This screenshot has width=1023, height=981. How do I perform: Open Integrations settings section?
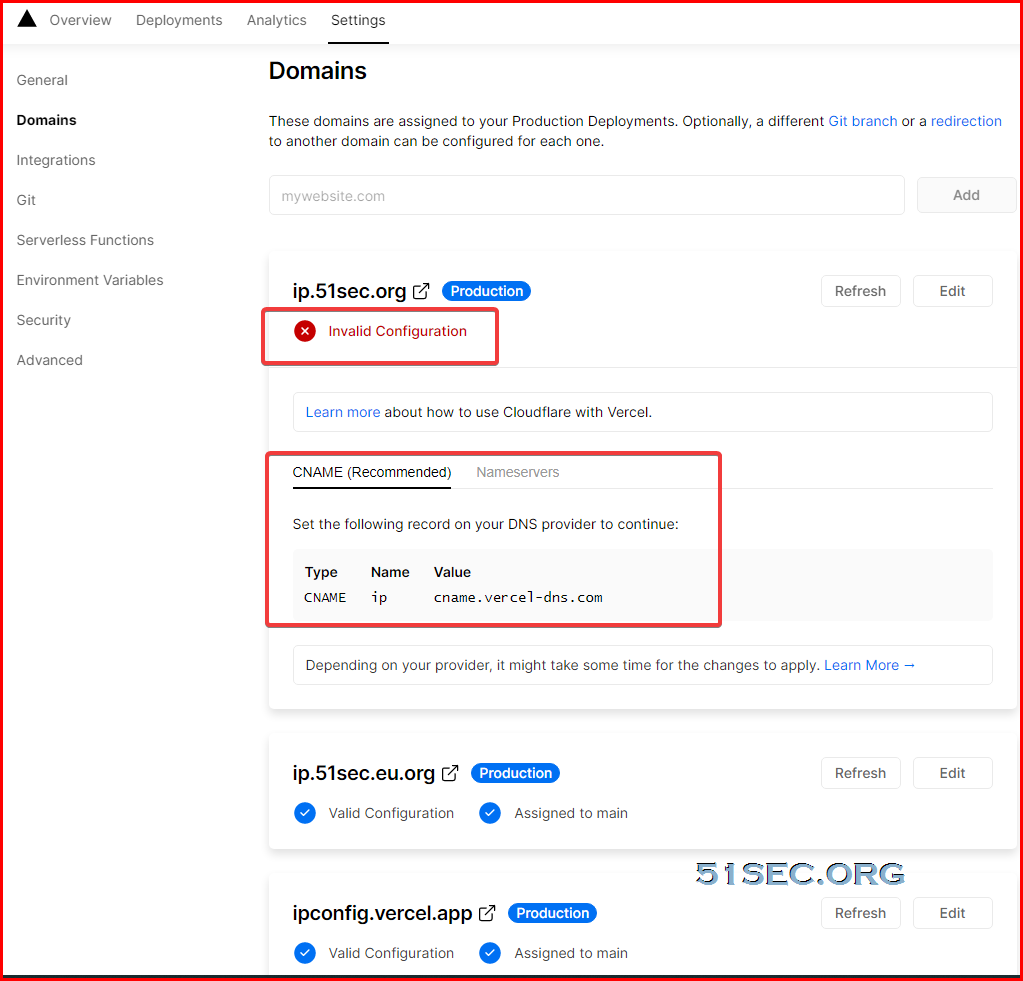pos(55,160)
